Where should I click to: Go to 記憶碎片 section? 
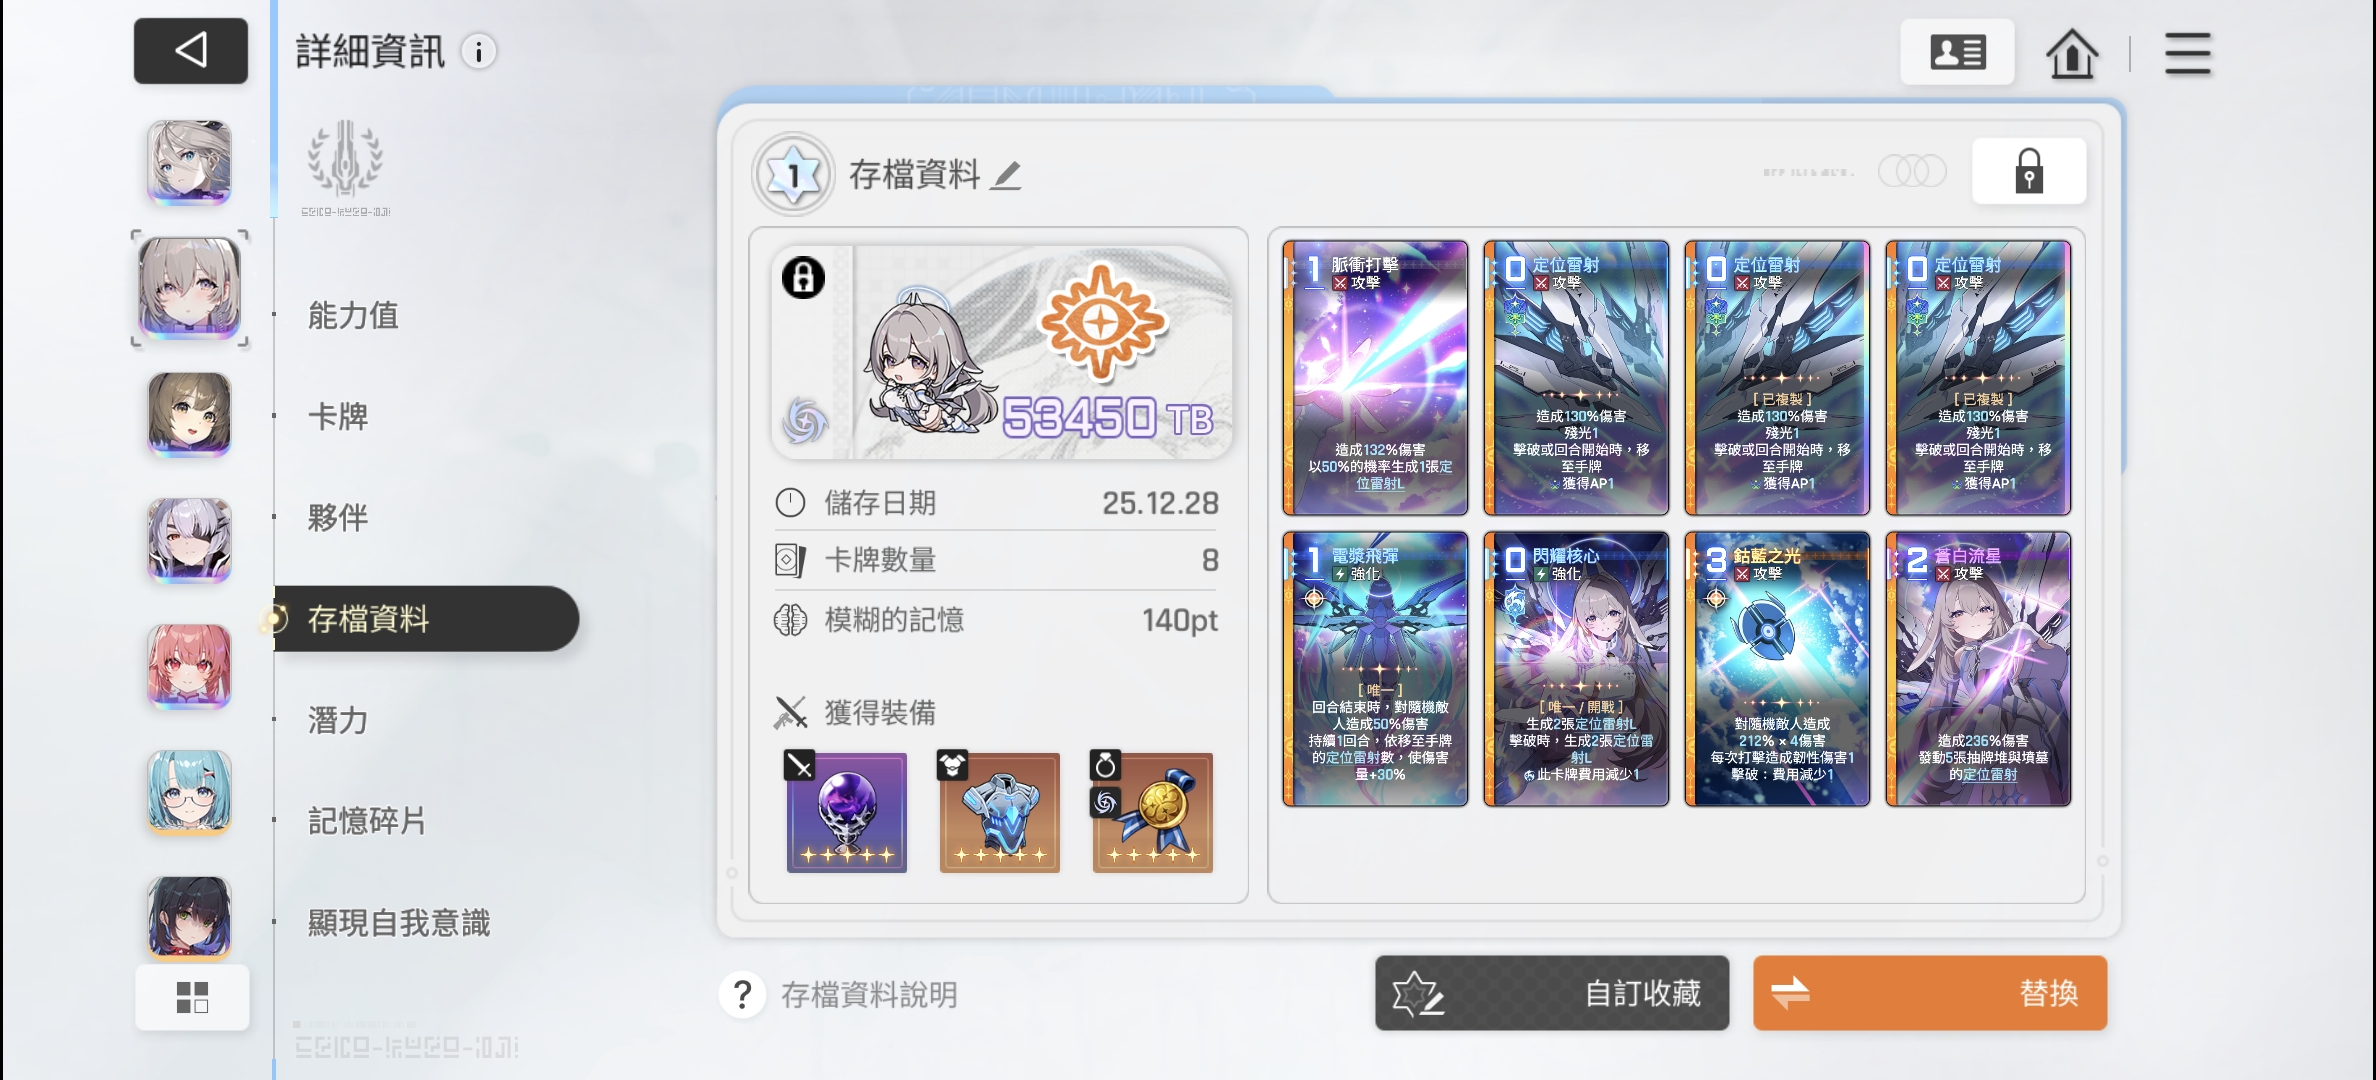(x=367, y=821)
